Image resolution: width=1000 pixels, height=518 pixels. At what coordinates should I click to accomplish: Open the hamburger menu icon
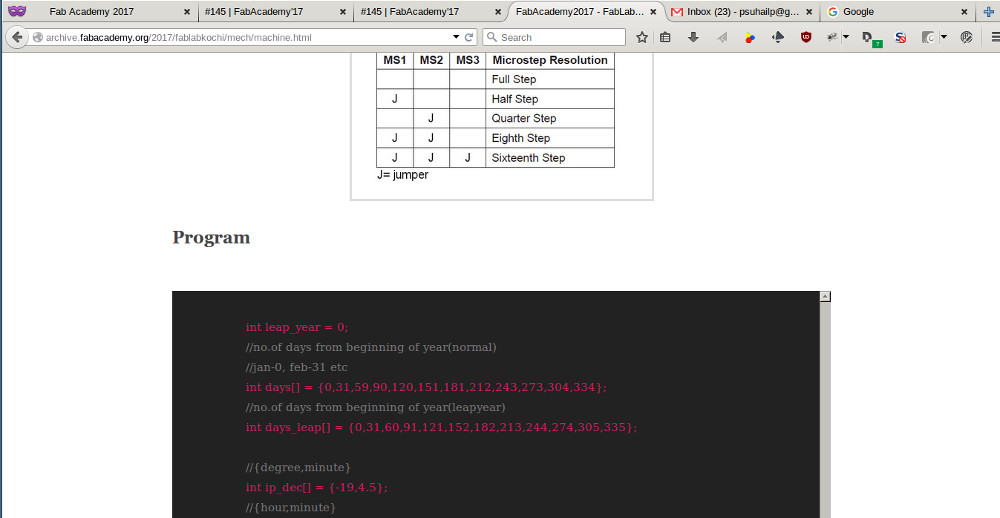click(x=995, y=38)
